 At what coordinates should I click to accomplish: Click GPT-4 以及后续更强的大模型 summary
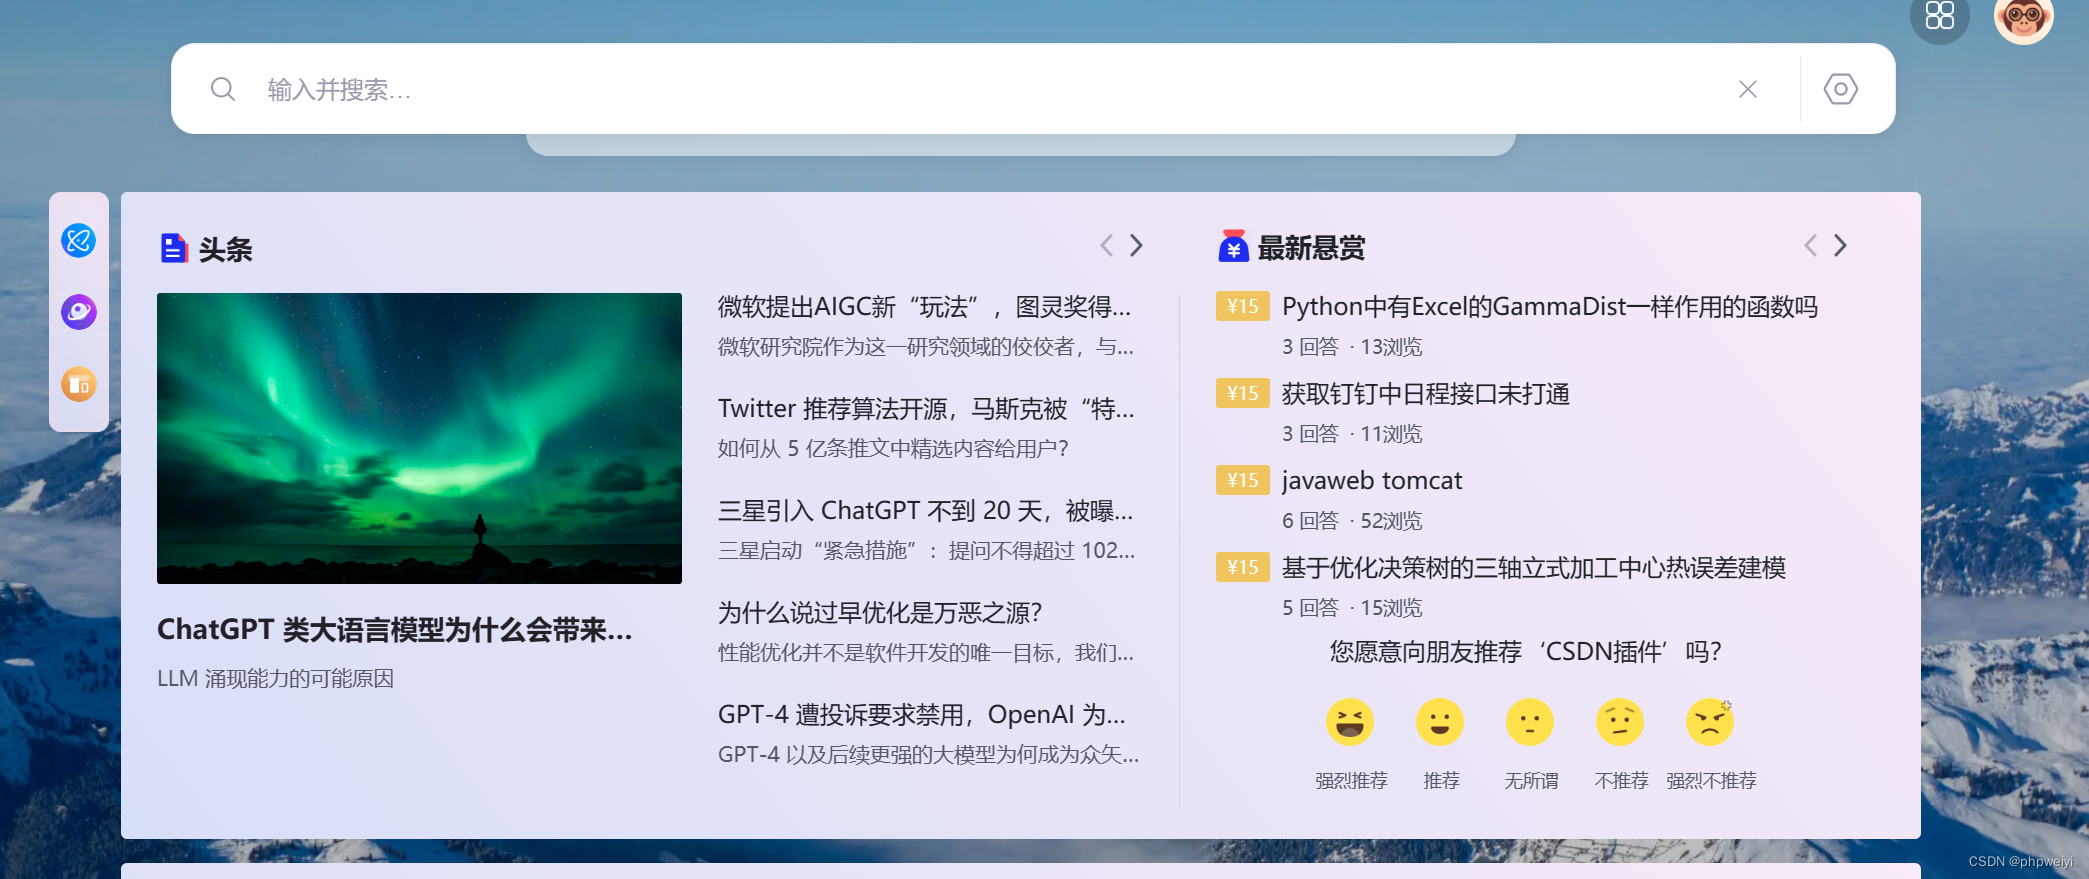[x=928, y=754]
